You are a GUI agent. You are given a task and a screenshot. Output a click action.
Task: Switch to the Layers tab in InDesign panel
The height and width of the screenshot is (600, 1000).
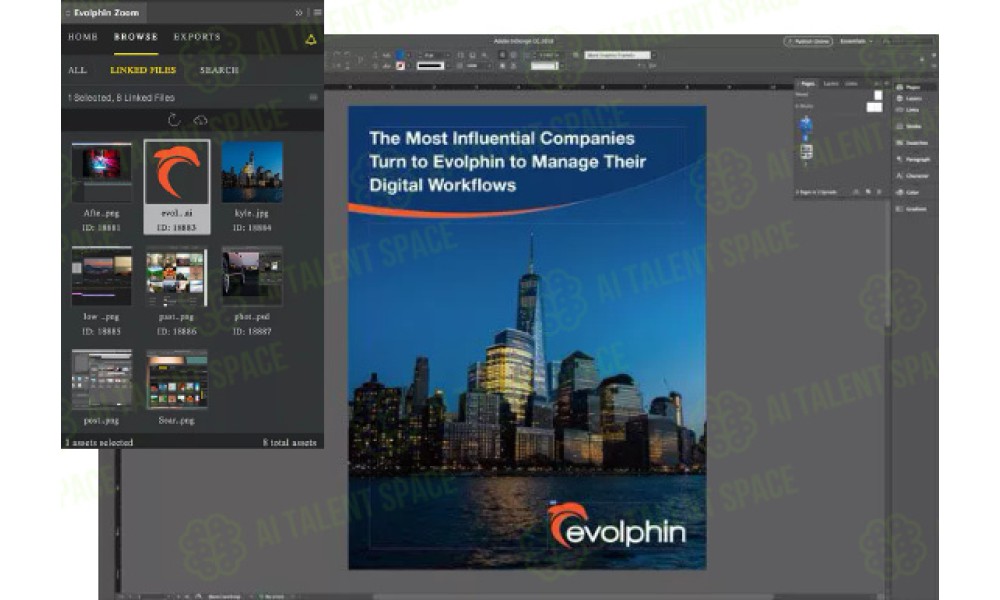(831, 84)
